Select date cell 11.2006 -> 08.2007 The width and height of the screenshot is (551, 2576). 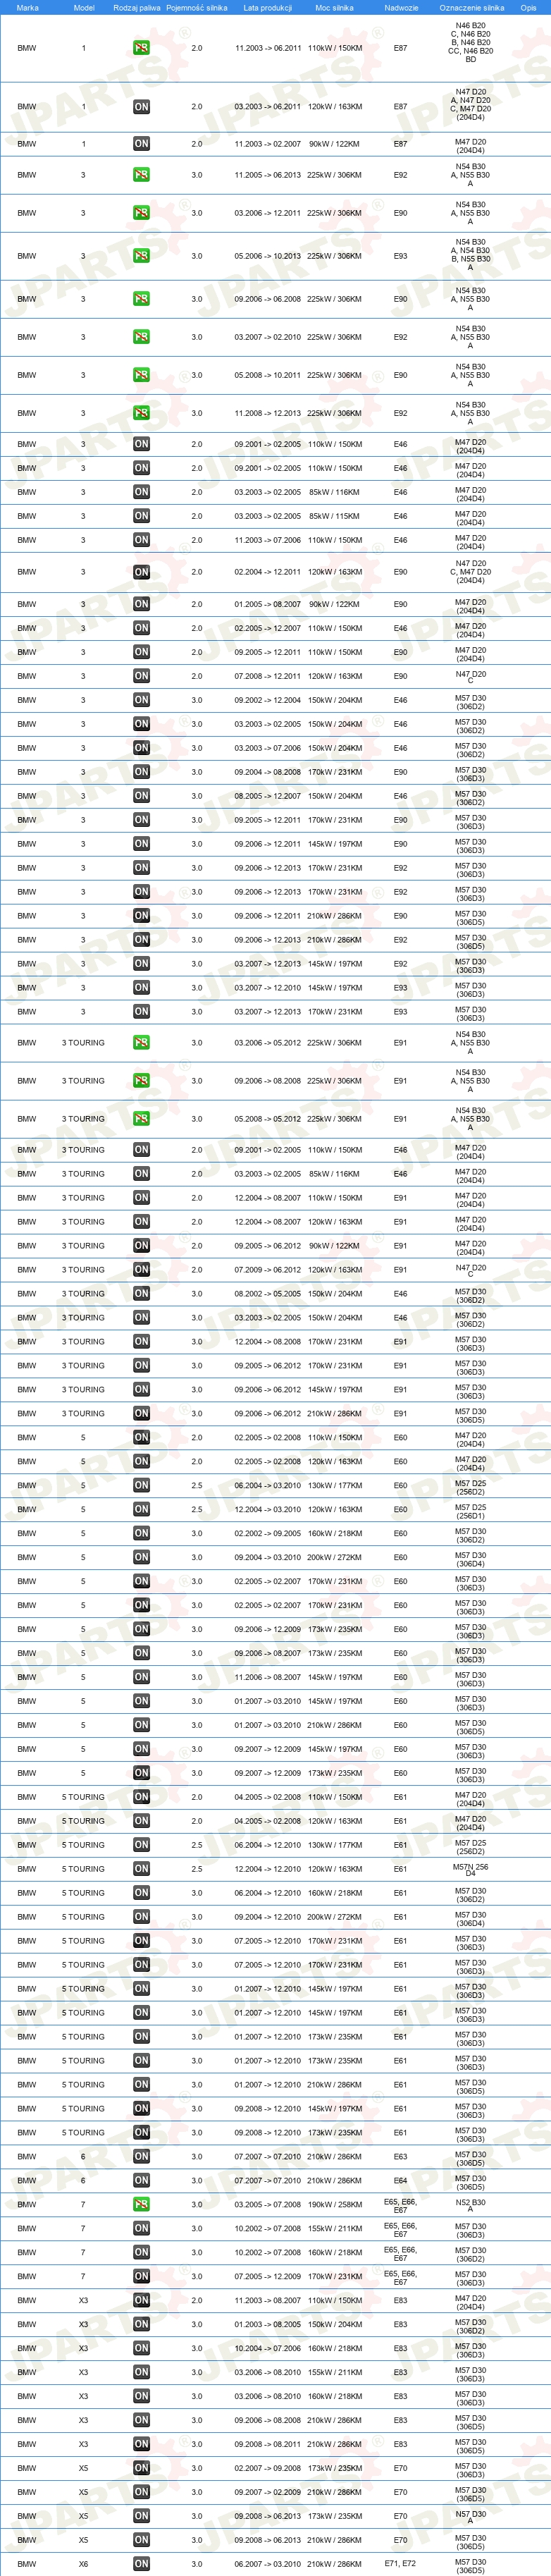(x=268, y=1677)
